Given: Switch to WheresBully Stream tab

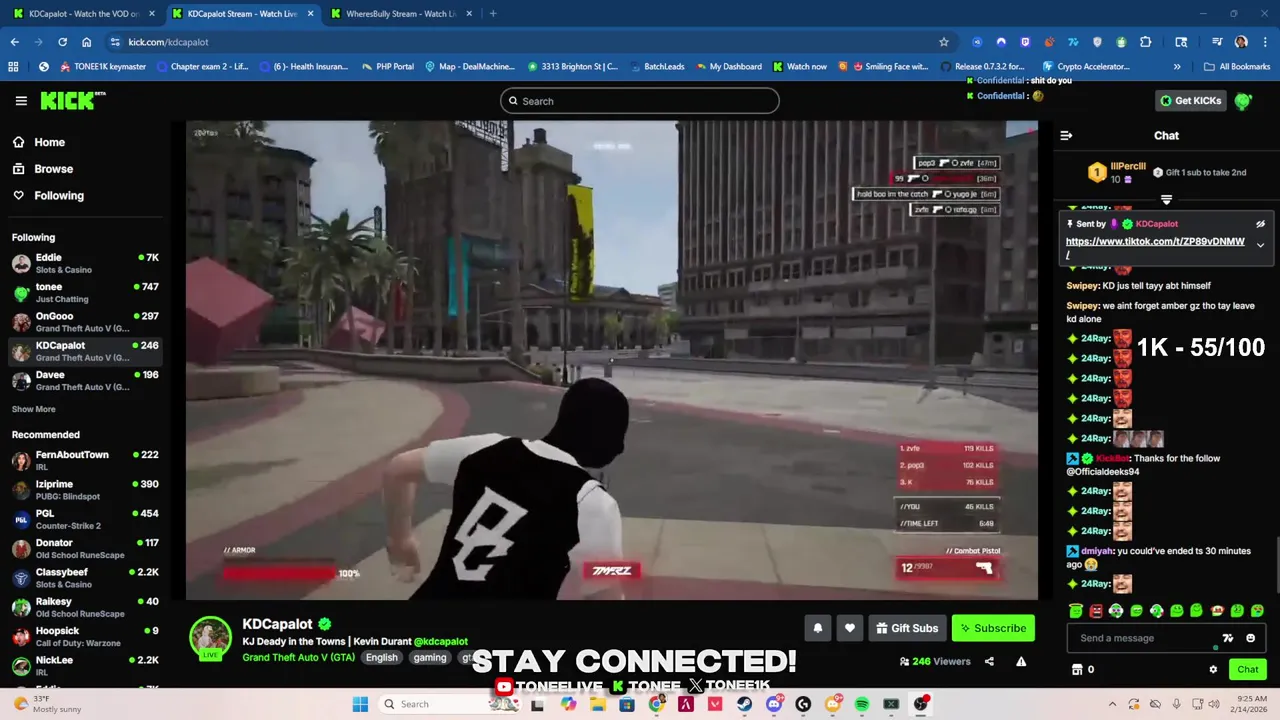Looking at the screenshot, I should point(400,14).
